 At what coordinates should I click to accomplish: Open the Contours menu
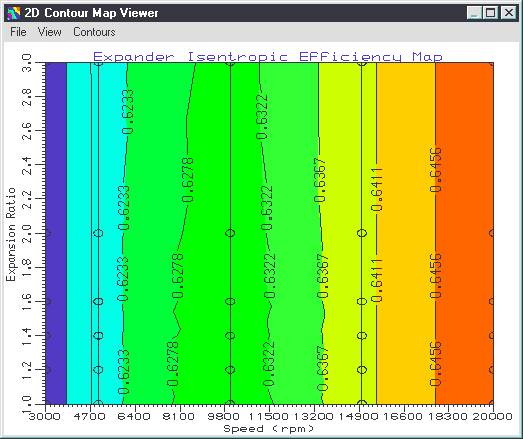[x=94, y=32]
